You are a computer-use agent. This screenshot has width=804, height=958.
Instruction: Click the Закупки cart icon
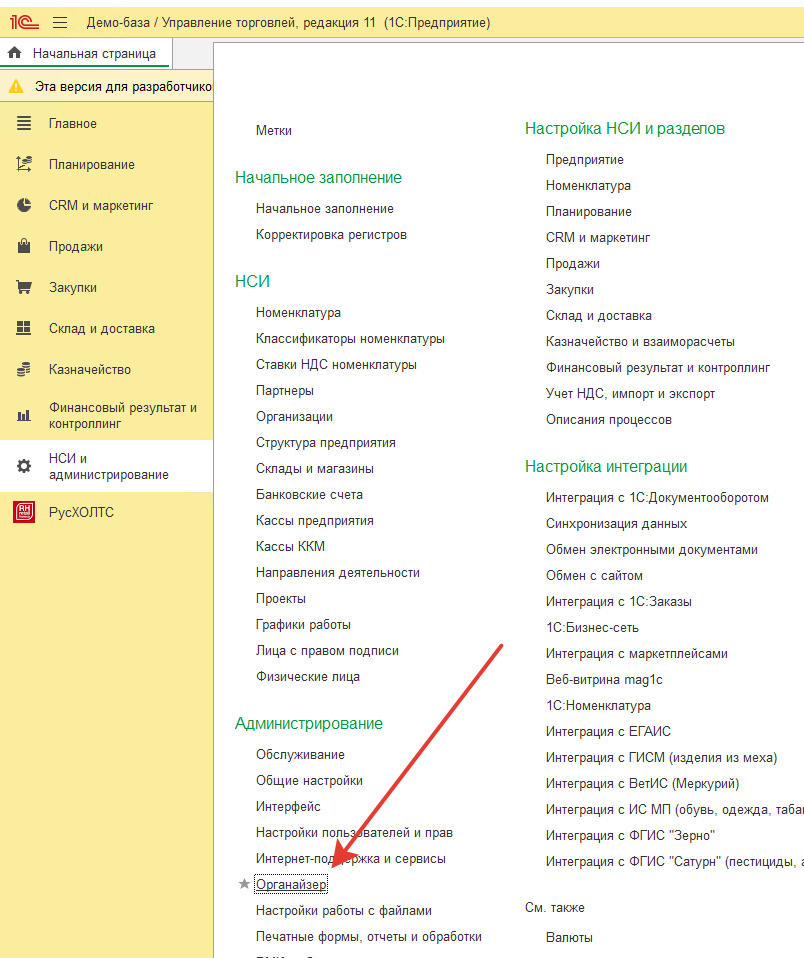pos(24,287)
